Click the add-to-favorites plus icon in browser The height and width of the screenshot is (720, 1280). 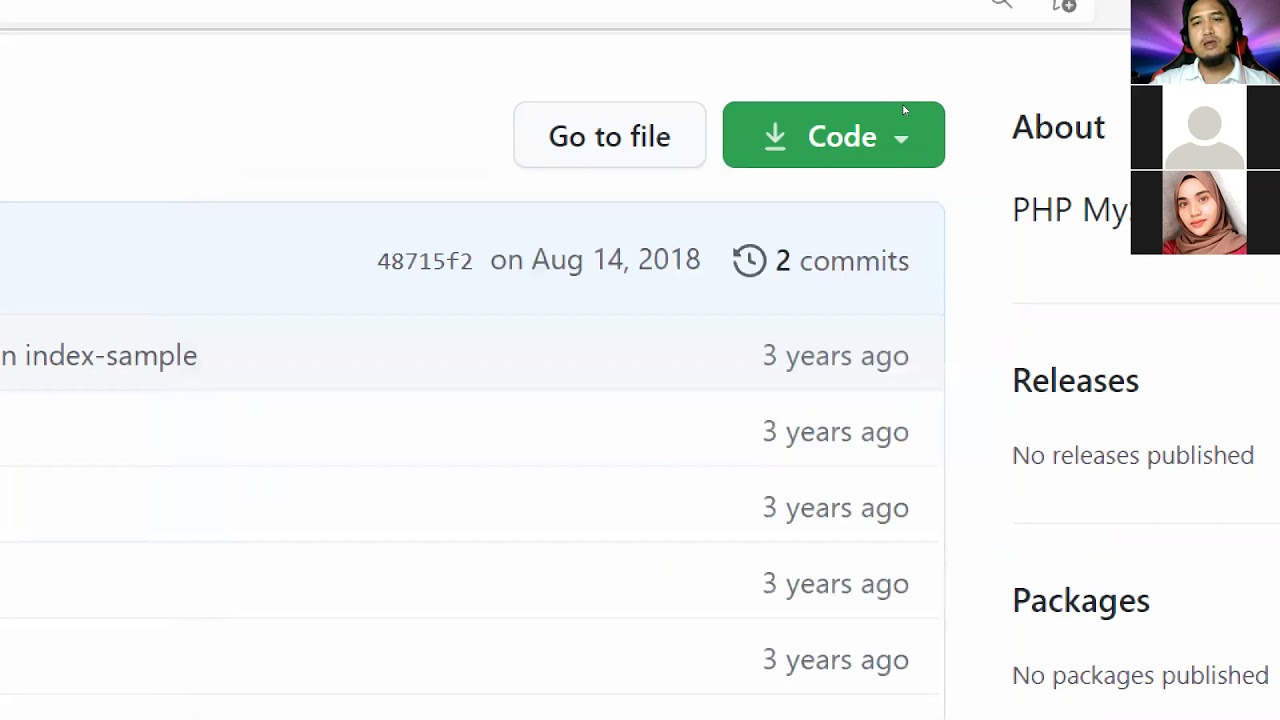tap(1064, 5)
